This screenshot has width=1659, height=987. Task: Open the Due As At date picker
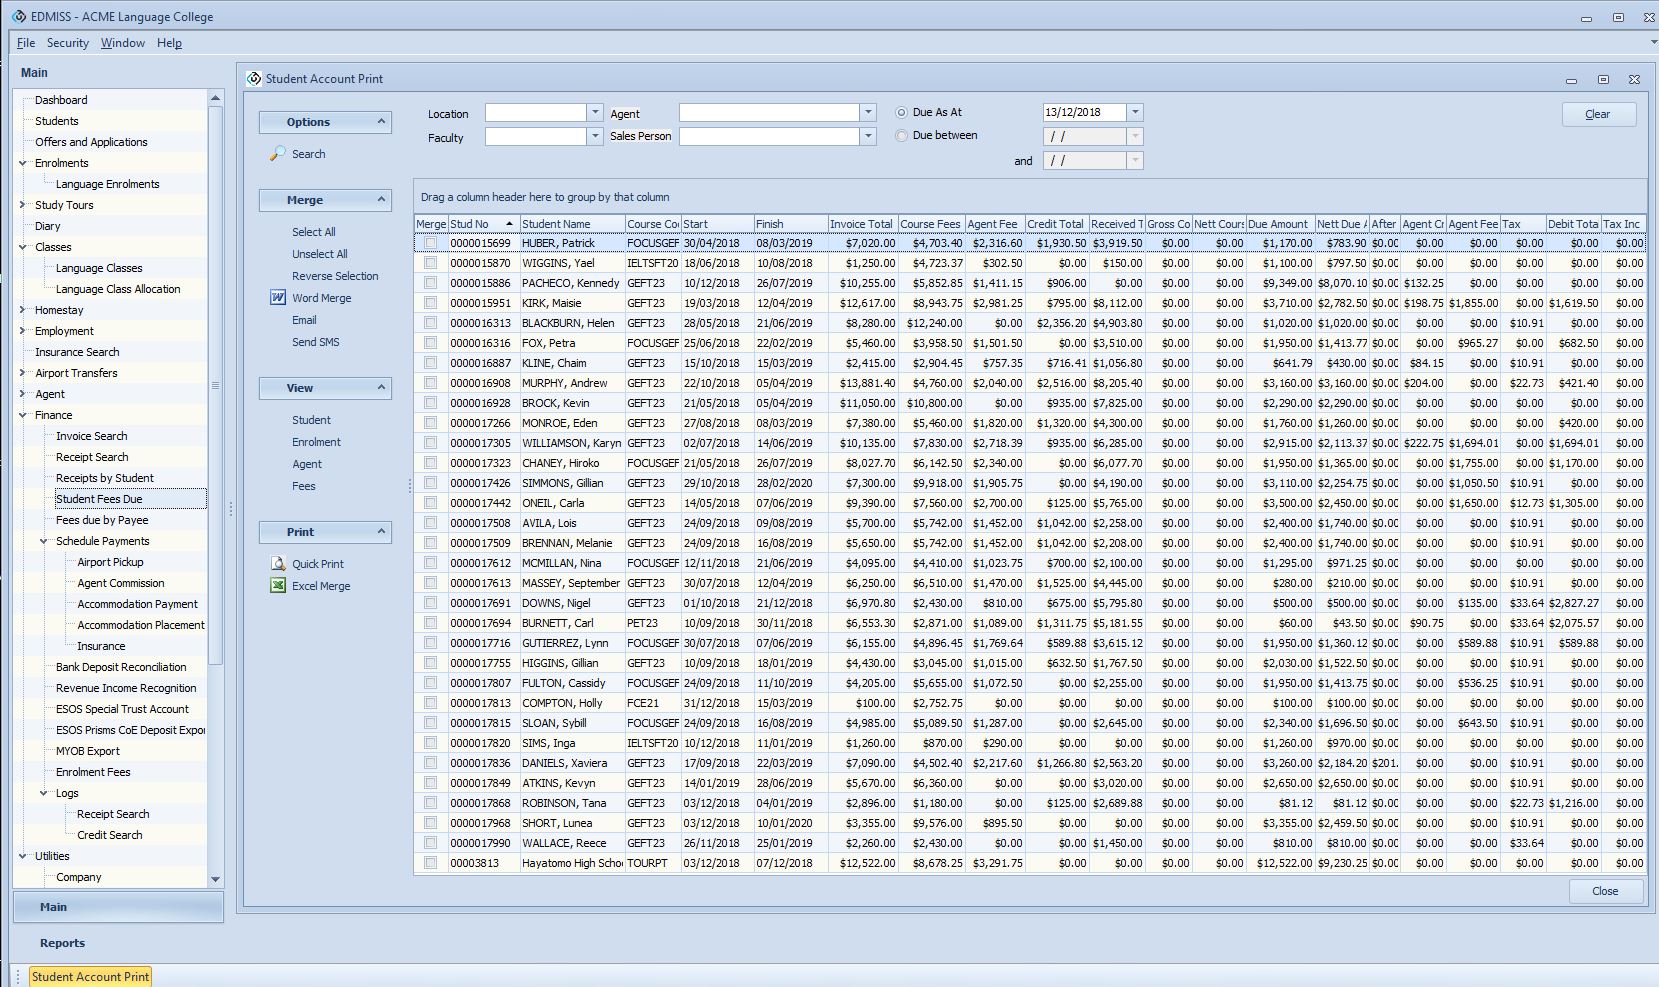coord(1135,113)
